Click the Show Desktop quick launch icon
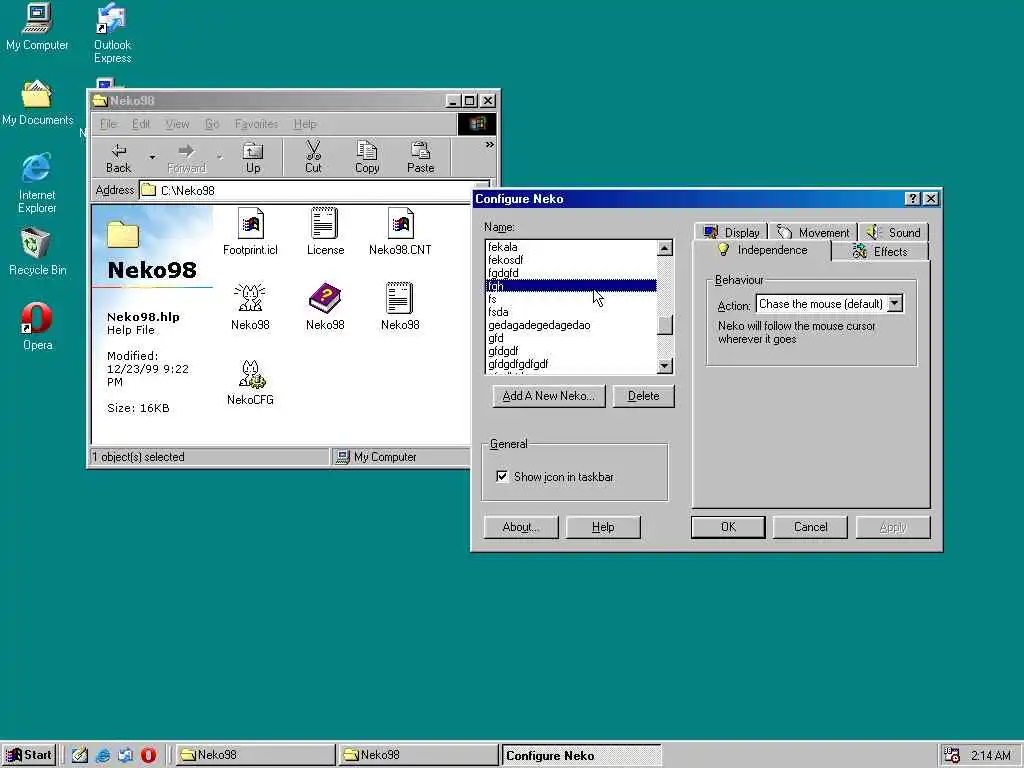Viewport: 1024px width, 768px height. [80, 755]
